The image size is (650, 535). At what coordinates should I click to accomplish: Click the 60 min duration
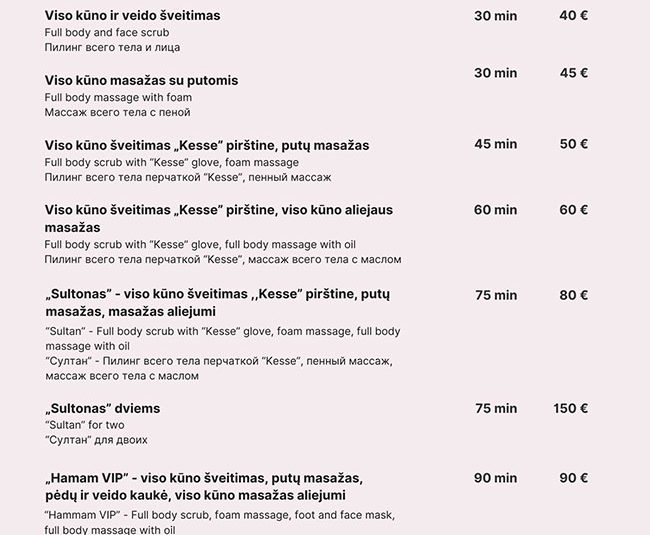point(495,210)
